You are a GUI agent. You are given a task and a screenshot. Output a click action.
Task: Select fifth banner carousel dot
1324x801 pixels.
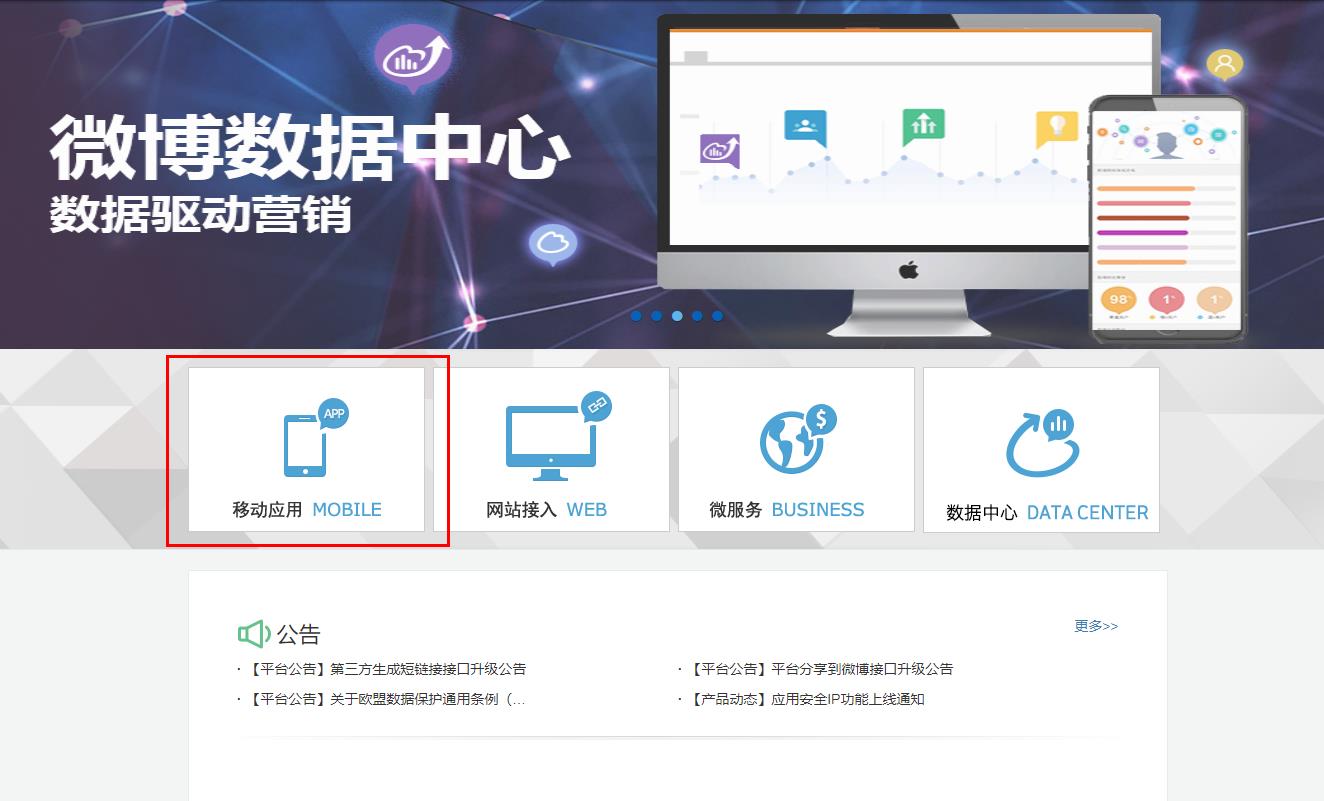point(717,316)
